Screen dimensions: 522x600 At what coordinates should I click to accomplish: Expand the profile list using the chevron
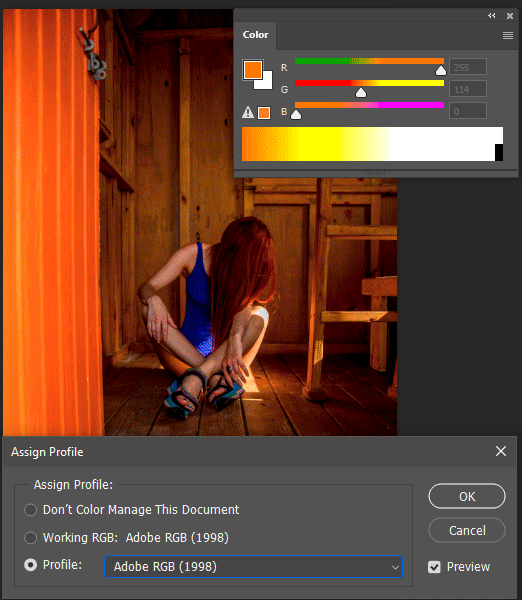point(395,567)
